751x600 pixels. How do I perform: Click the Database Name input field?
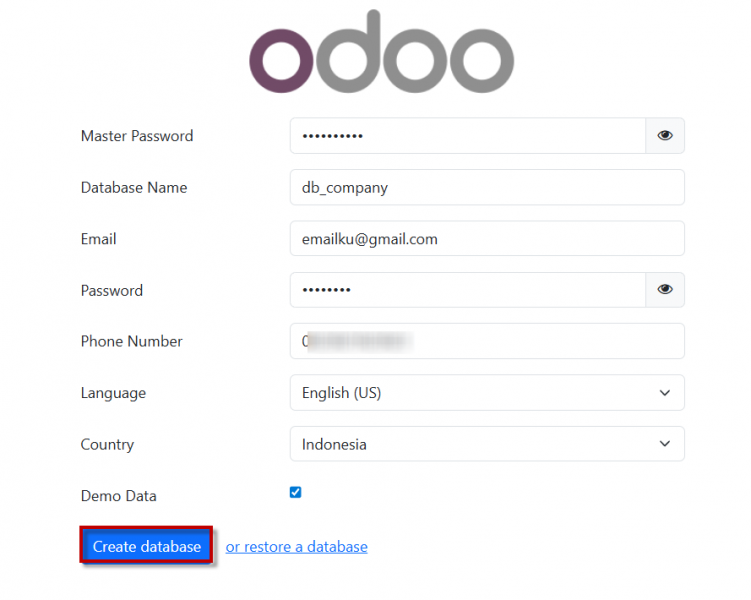click(x=486, y=187)
